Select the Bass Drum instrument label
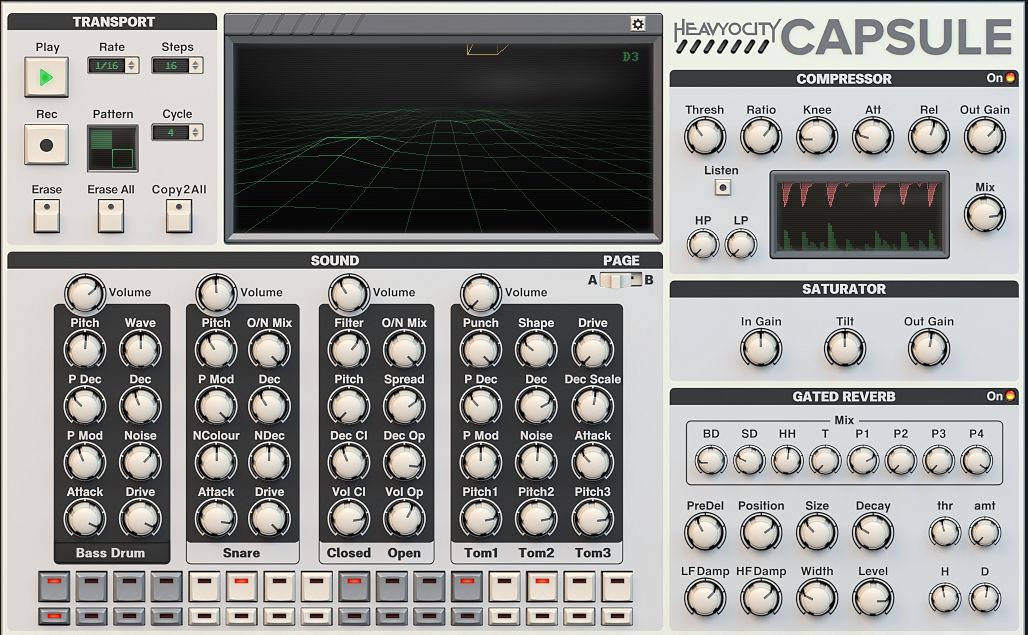 coord(110,553)
